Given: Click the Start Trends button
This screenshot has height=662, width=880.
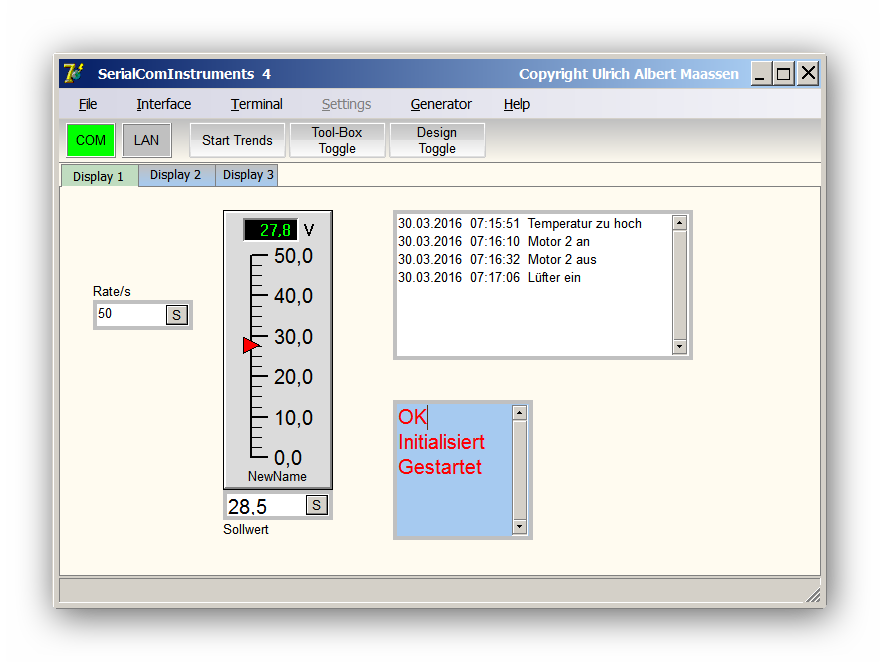Looking at the screenshot, I should point(237,140).
